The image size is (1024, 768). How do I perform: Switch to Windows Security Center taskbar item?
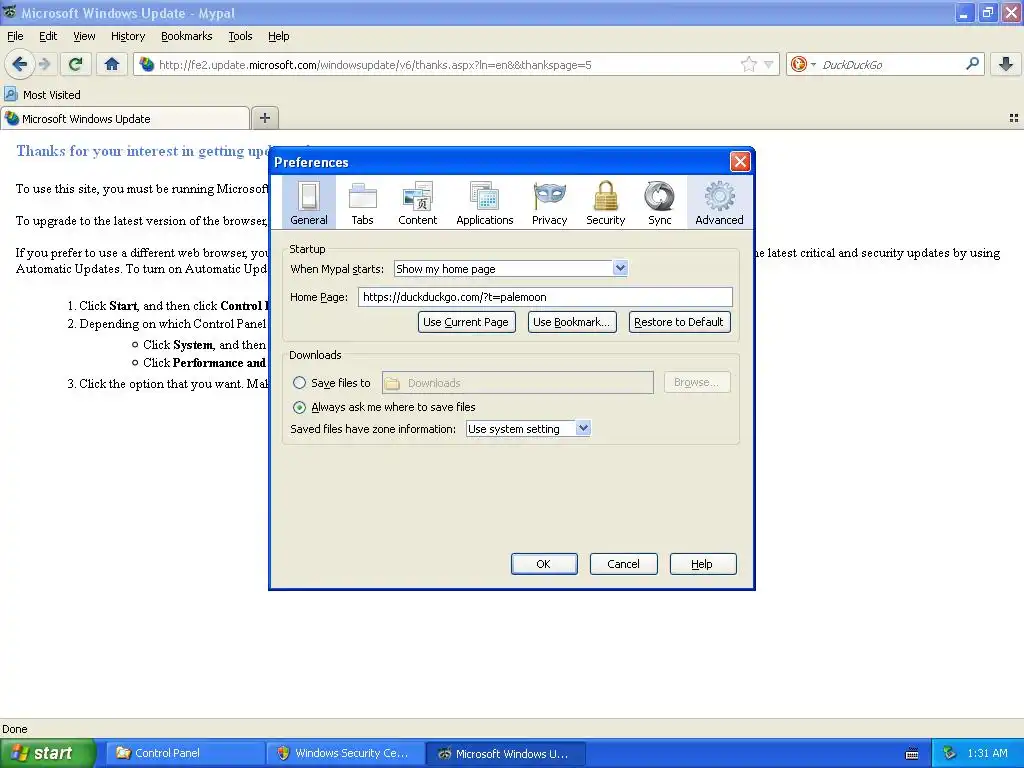[x=346, y=753]
